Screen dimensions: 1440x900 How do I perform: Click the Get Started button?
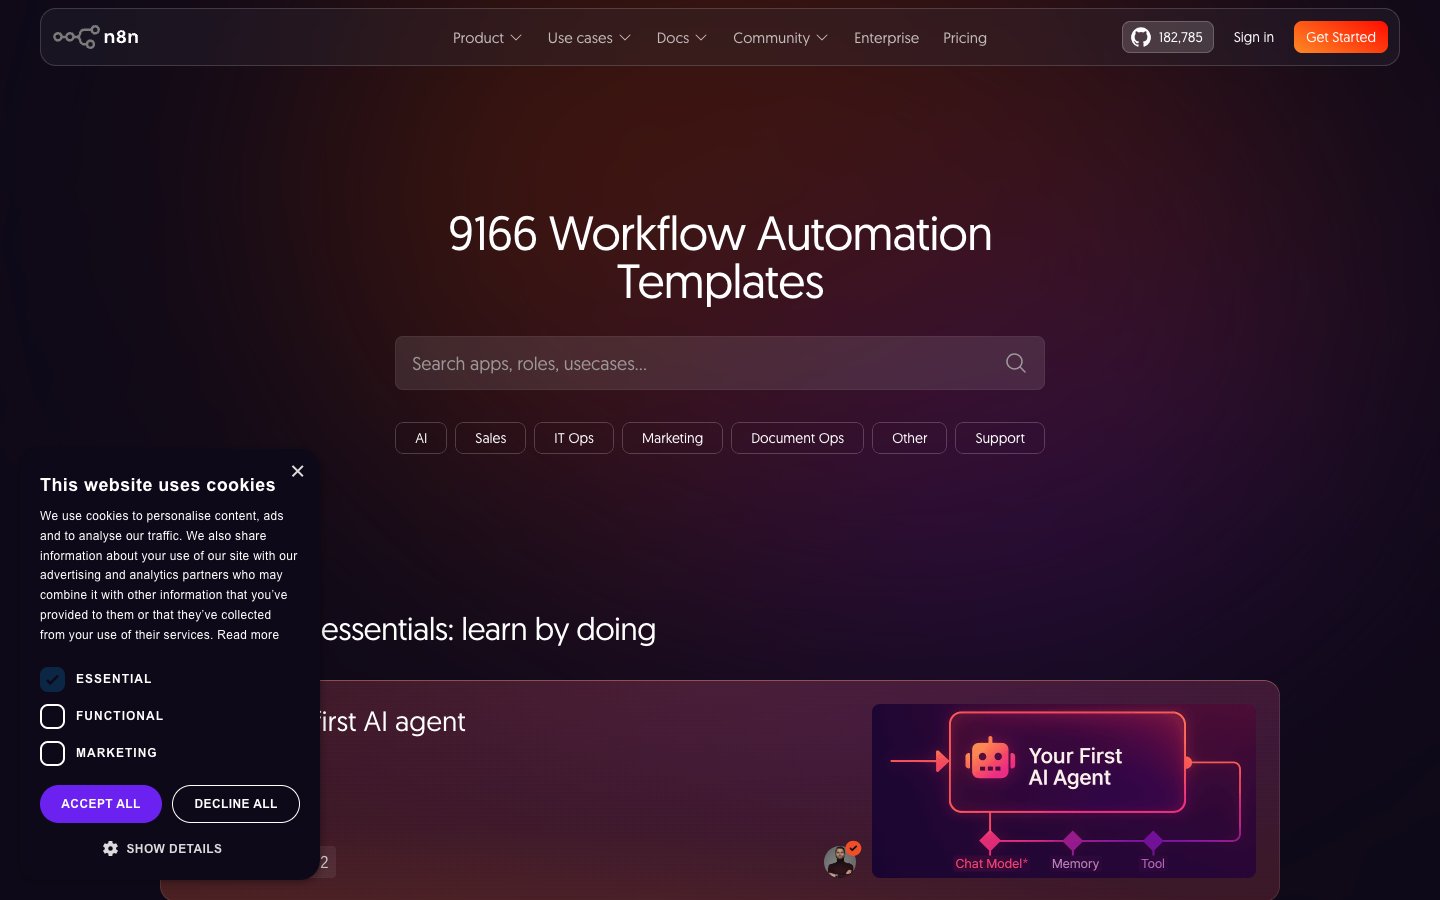point(1340,37)
